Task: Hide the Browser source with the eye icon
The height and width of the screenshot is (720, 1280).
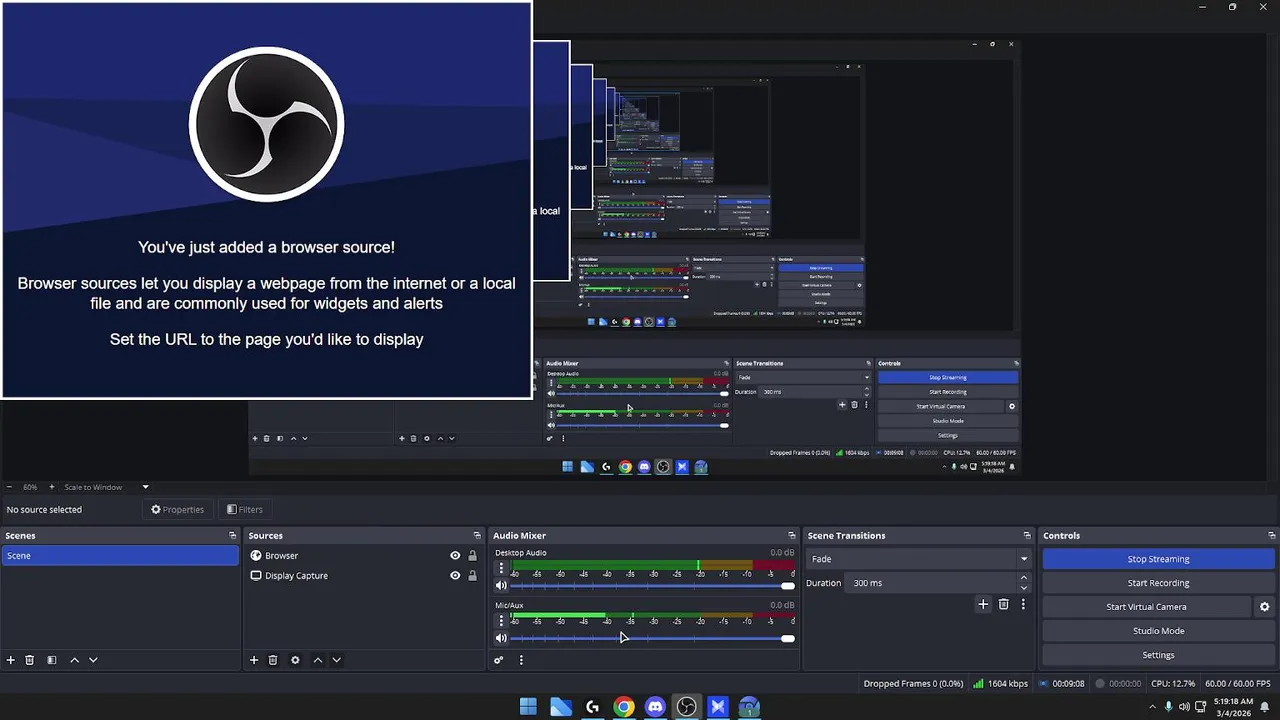Action: (455, 556)
